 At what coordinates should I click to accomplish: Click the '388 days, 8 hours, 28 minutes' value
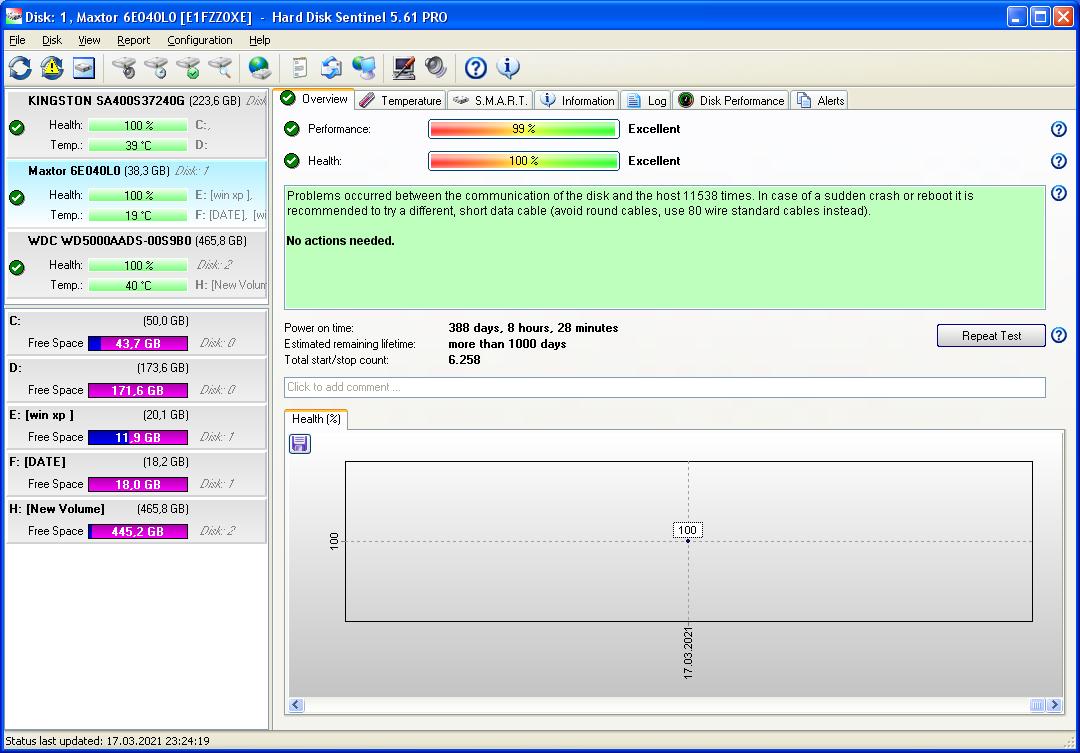tap(533, 328)
